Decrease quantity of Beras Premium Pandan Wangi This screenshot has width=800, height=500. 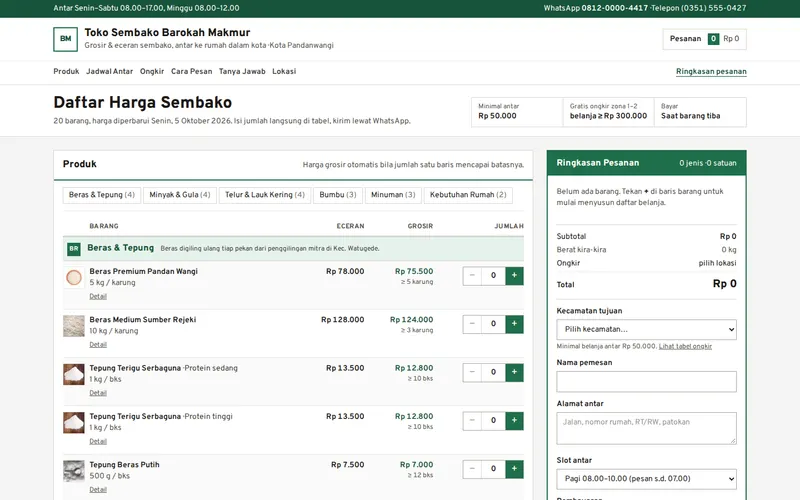[x=472, y=276]
